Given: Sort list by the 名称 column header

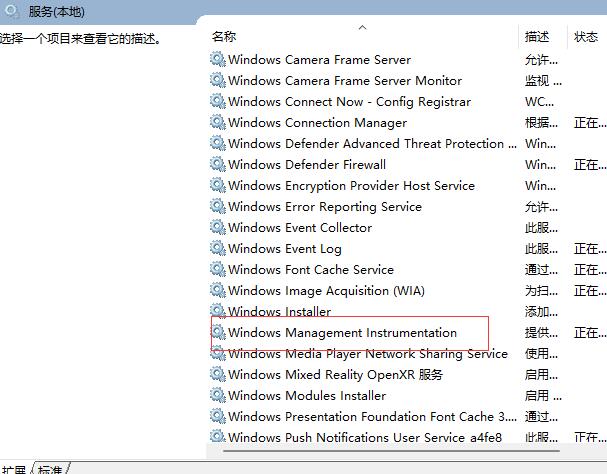Looking at the screenshot, I should [224, 37].
